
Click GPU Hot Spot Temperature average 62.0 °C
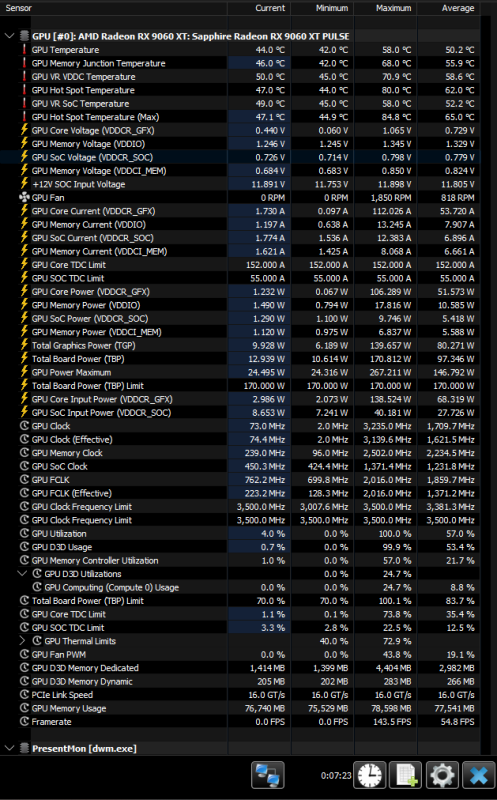[459, 90]
